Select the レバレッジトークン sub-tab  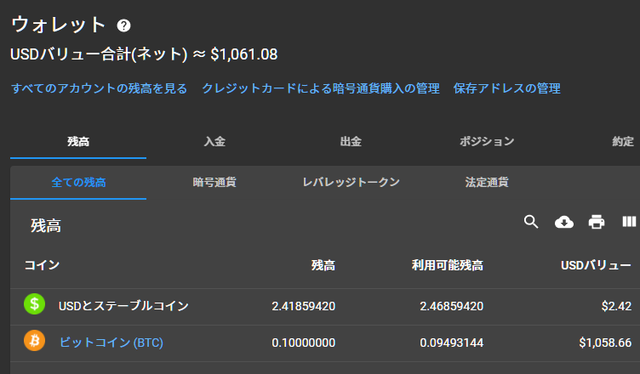point(351,182)
